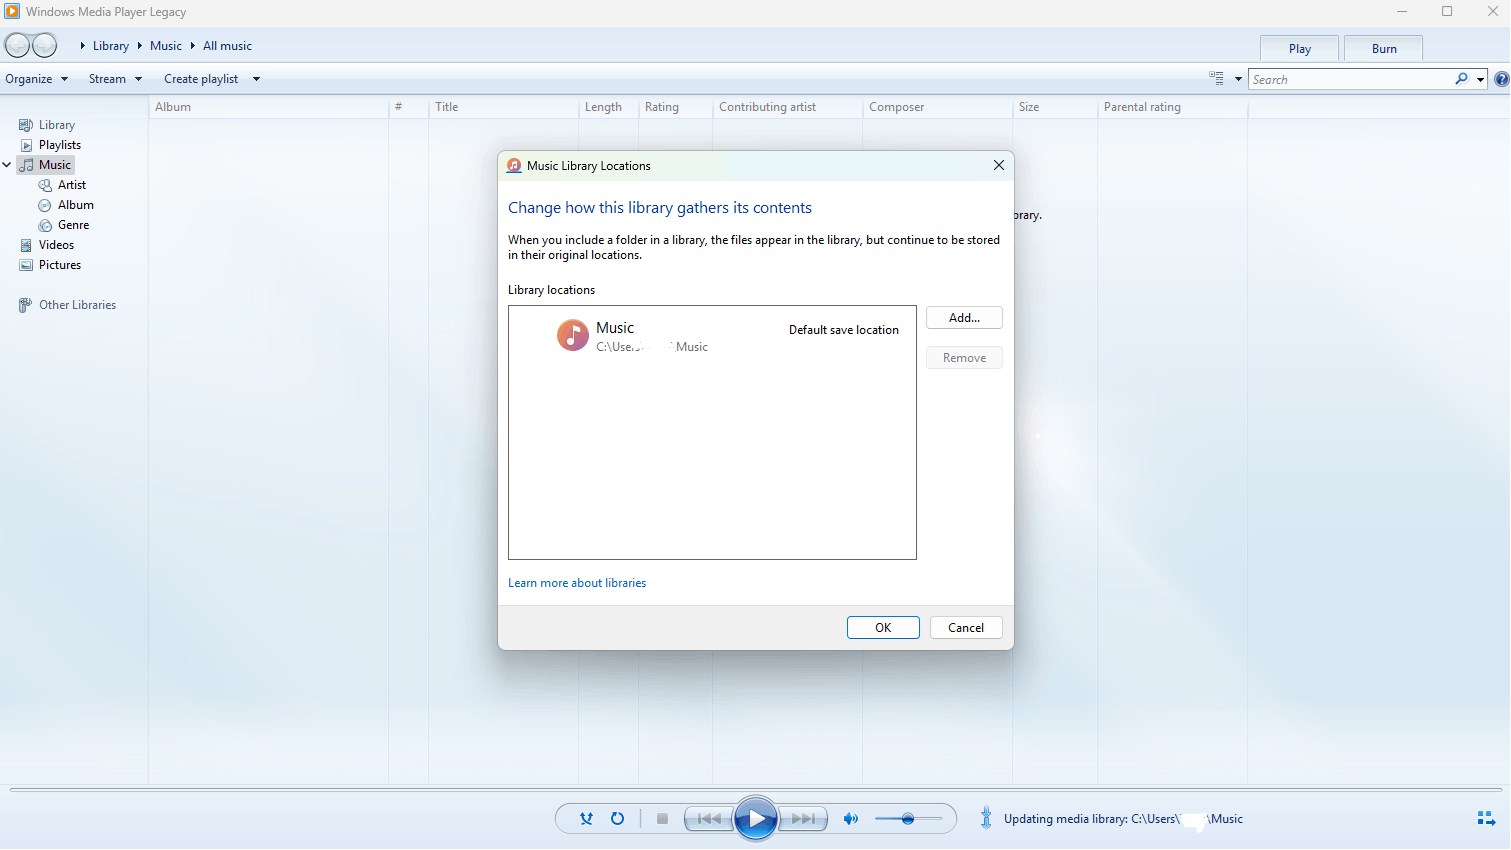Click the Music folder icon in list
1511x850 pixels.
pyautogui.click(x=573, y=335)
